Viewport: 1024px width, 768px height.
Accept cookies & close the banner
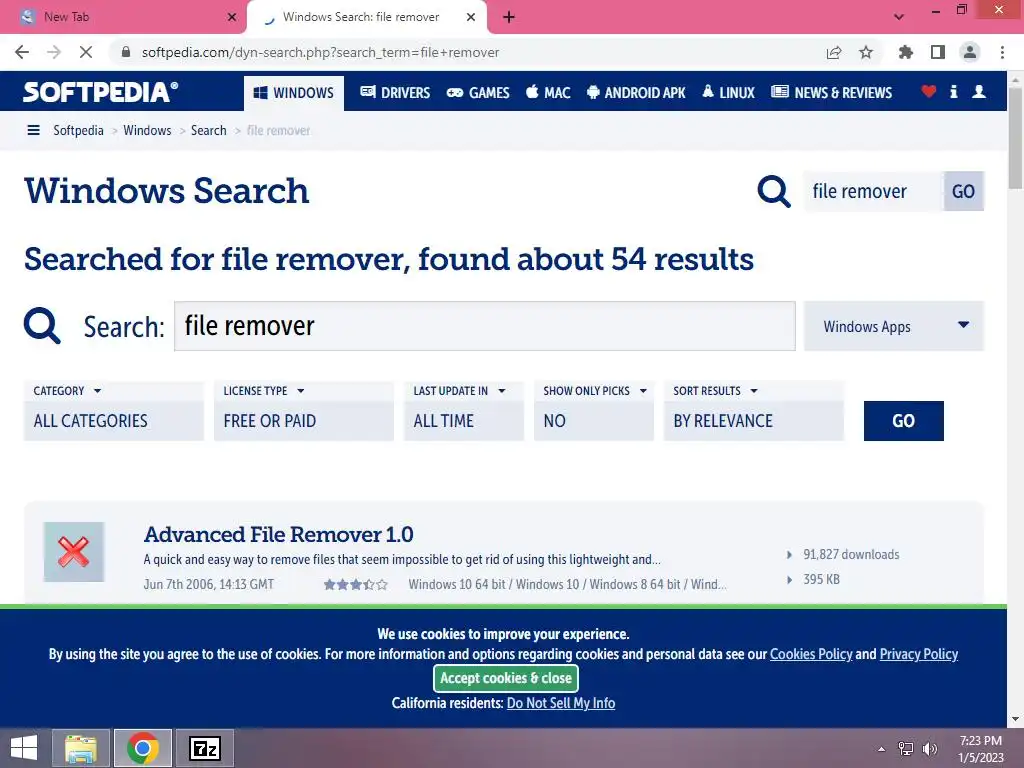(506, 678)
